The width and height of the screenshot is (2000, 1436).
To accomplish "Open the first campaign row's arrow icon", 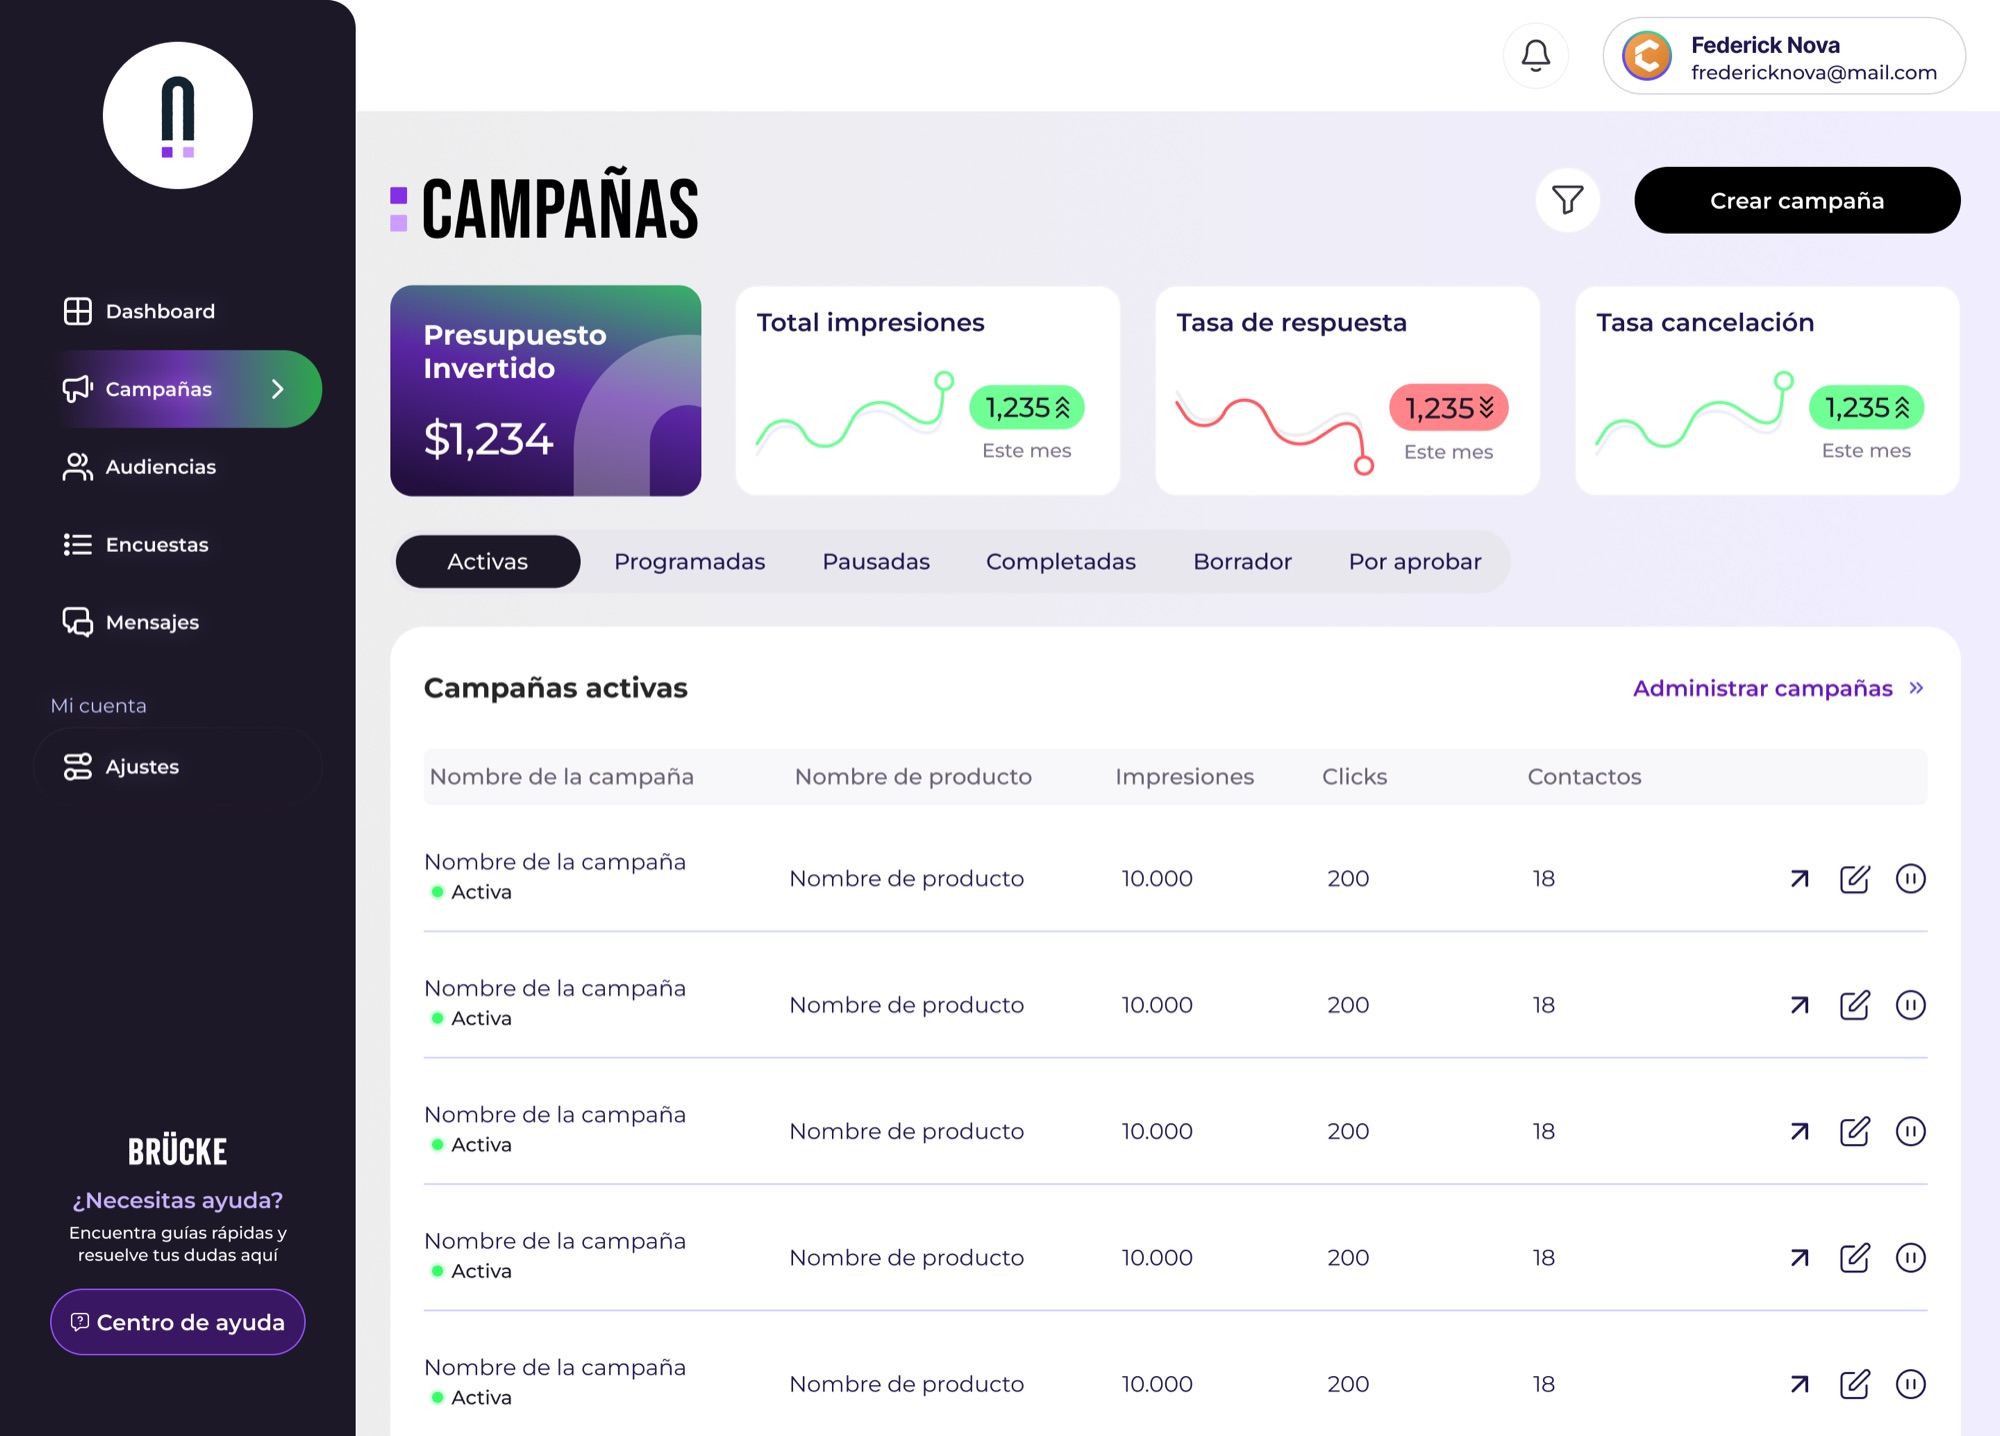I will pyautogui.click(x=1799, y=879).
